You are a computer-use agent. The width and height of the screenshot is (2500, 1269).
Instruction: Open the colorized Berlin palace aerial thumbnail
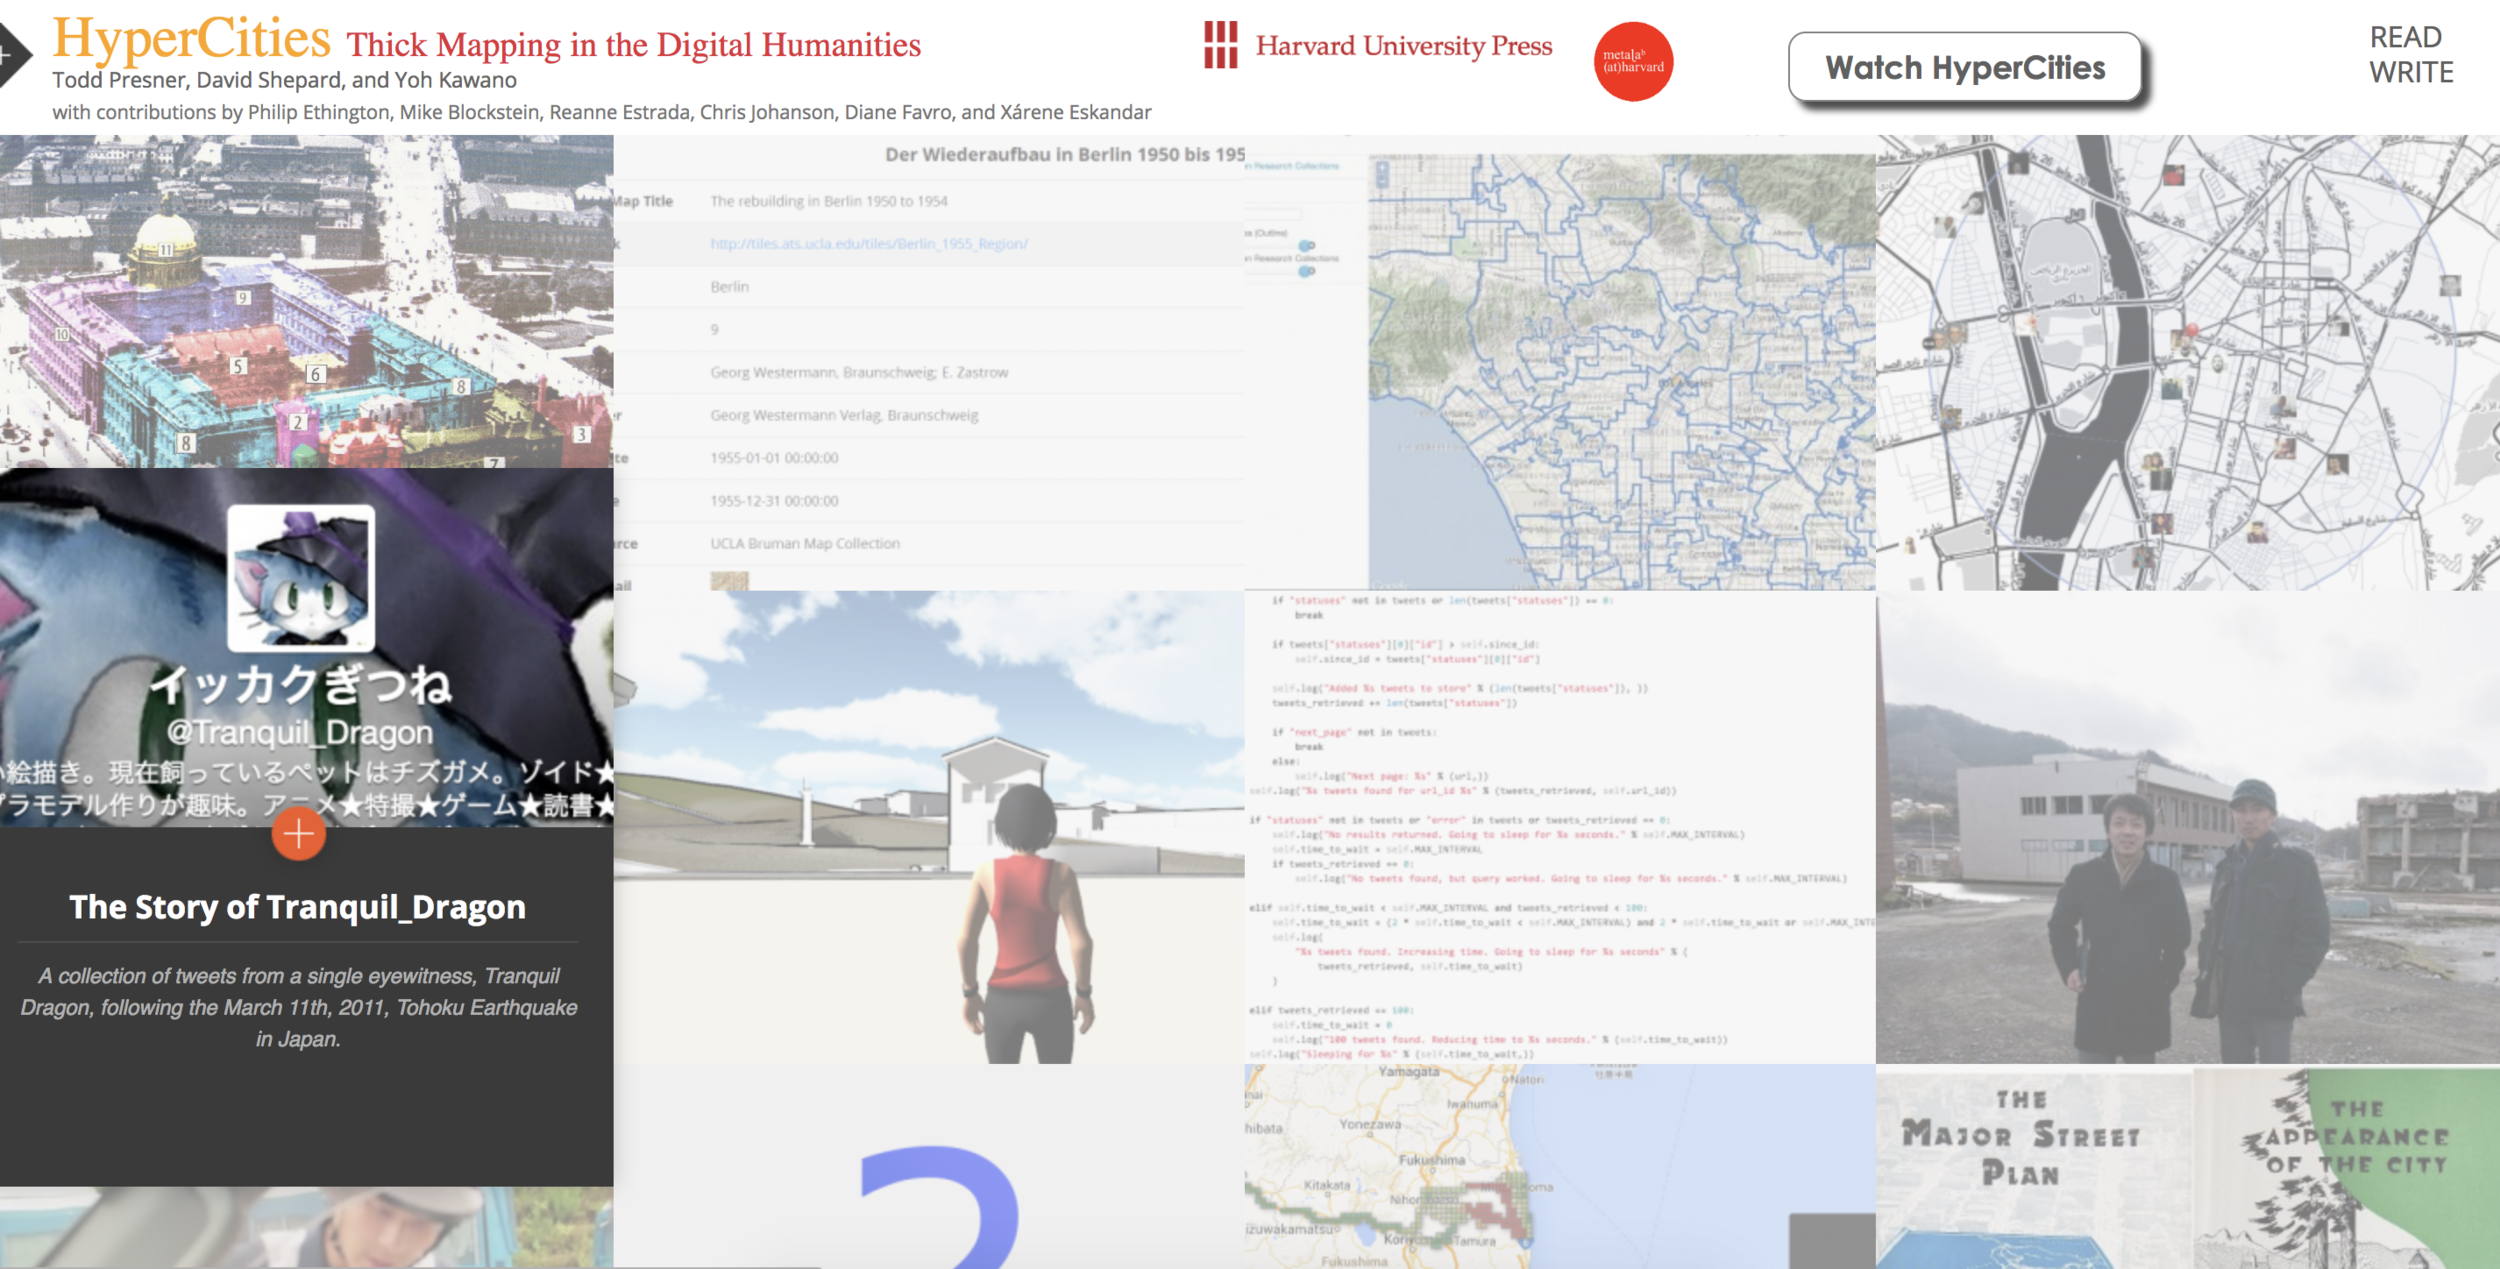click(306, 300)
